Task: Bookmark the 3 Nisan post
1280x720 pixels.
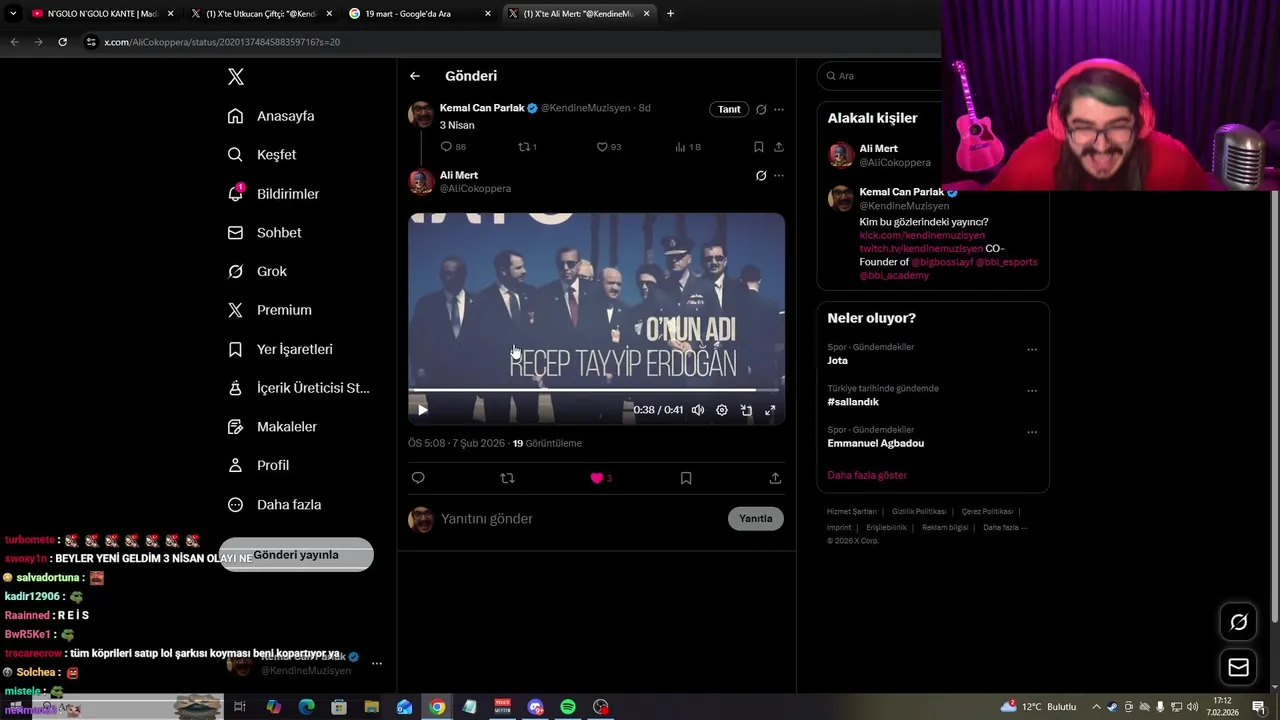Action: tap(759, 147)
